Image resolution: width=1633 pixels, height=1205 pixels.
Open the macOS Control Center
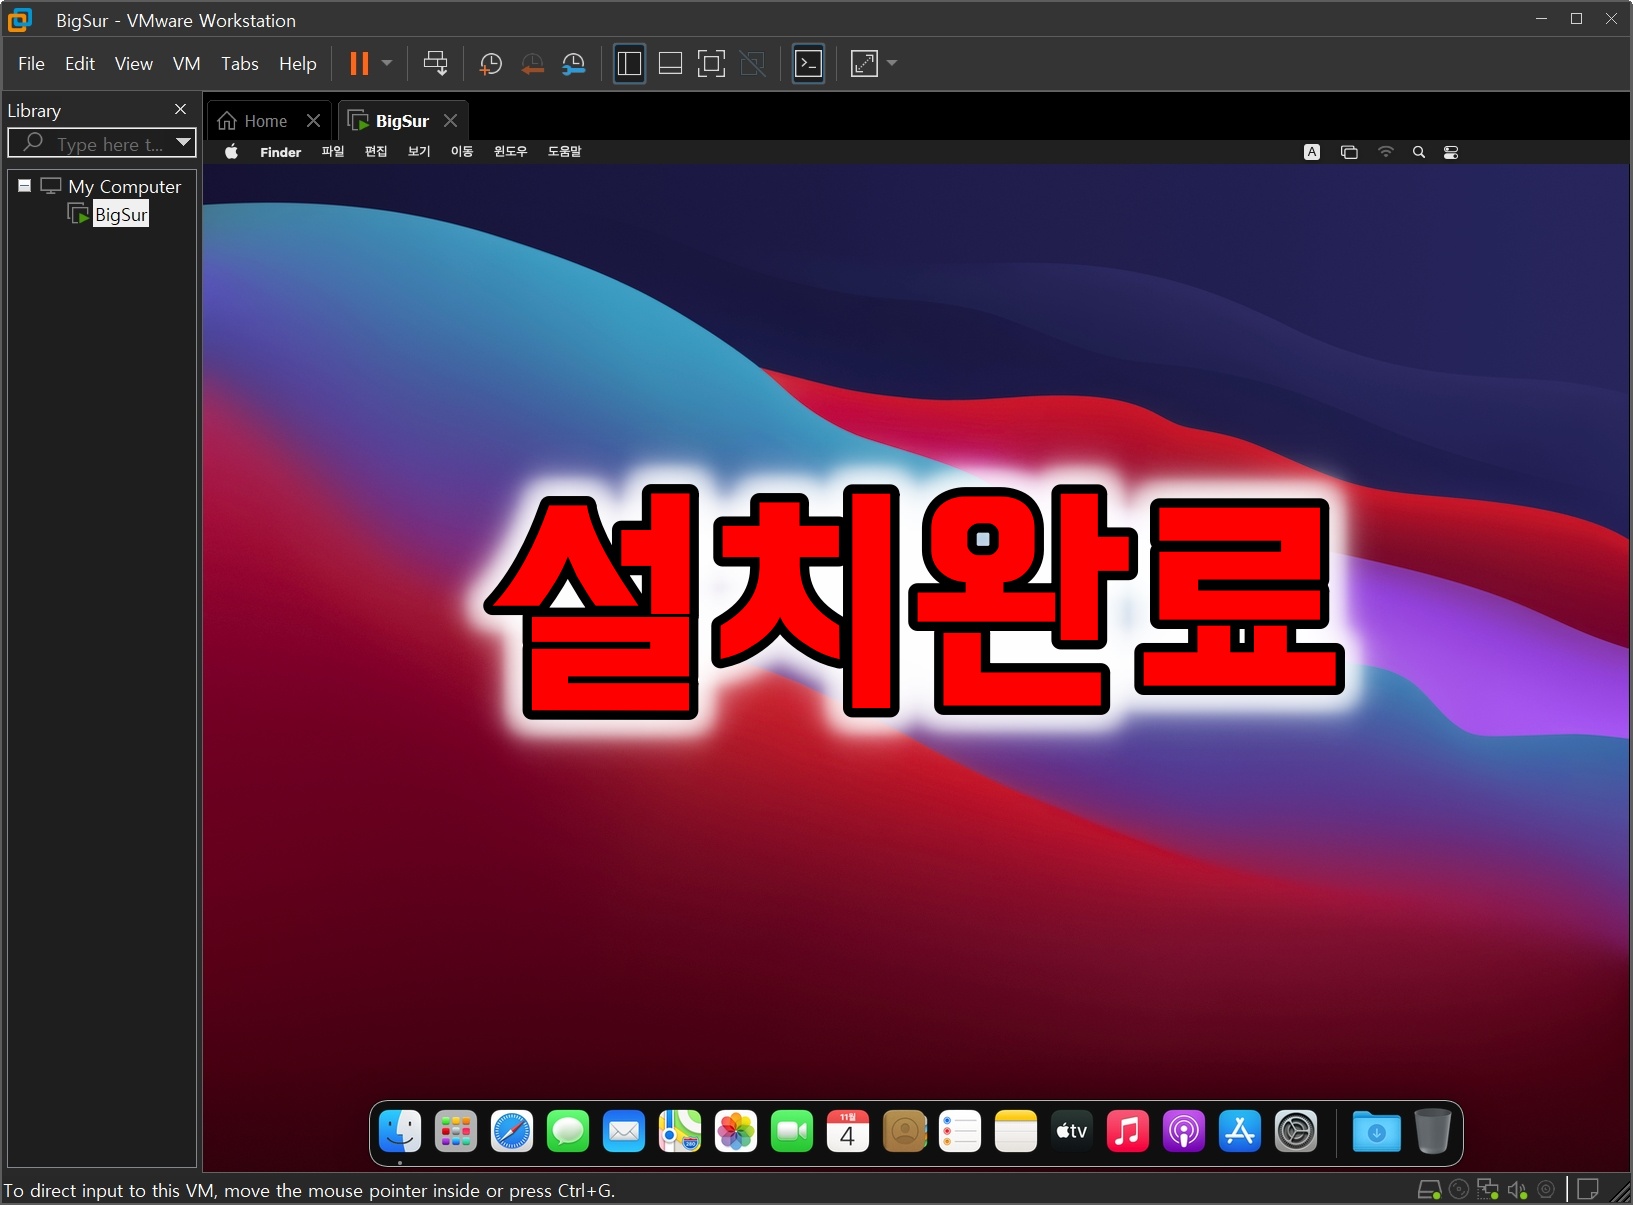(x=1451, y=152)
